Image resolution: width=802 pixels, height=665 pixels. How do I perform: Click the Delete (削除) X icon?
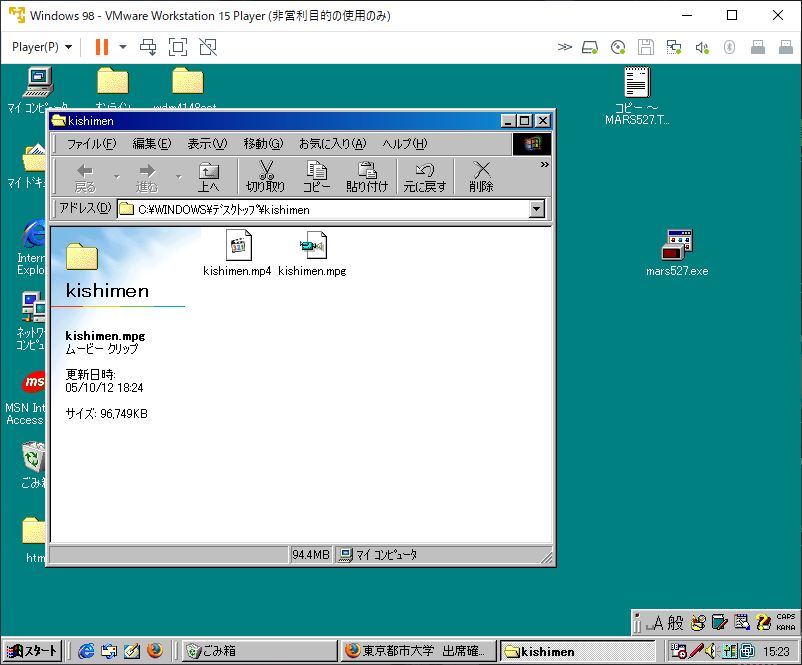481,176
